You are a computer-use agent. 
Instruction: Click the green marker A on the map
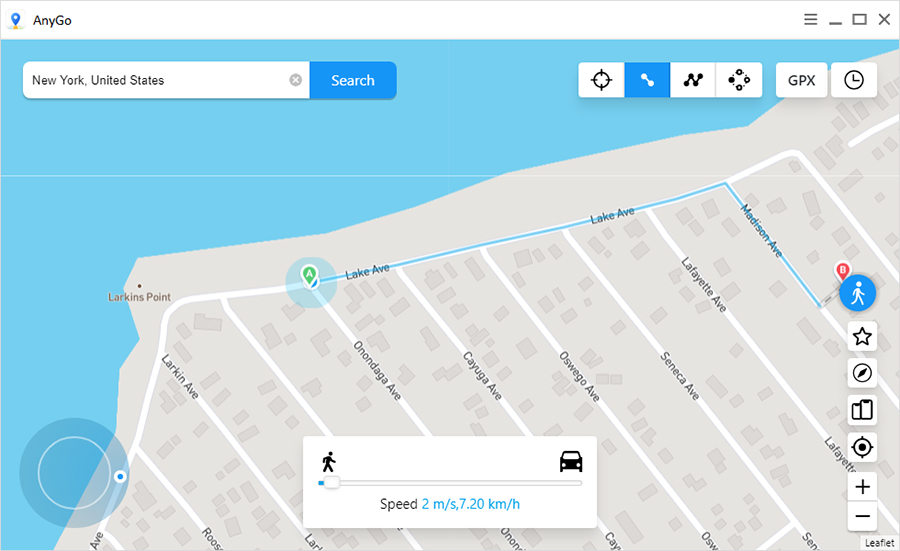[x=309, y=276]
